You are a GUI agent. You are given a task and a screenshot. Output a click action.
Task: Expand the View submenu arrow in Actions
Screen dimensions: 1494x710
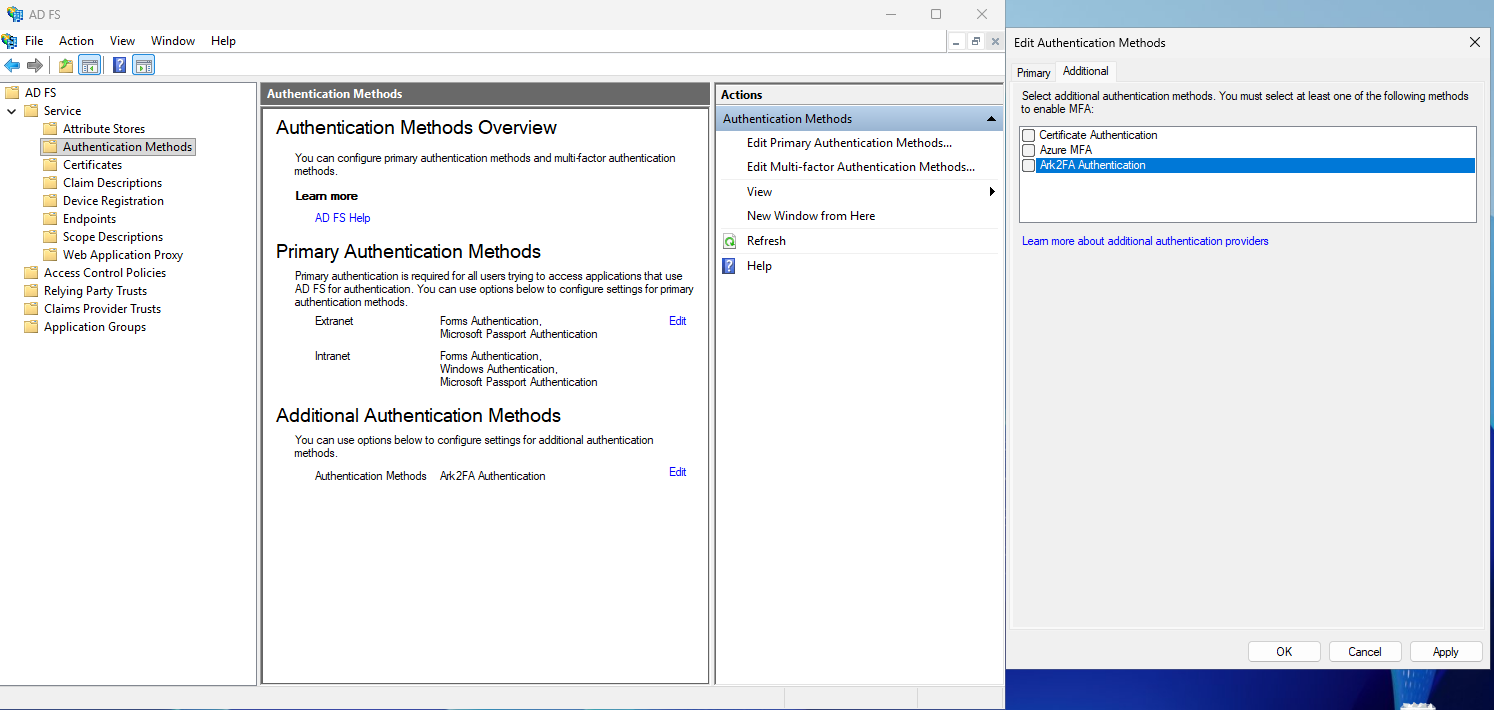pyautogui.click(x=992, y=192)
